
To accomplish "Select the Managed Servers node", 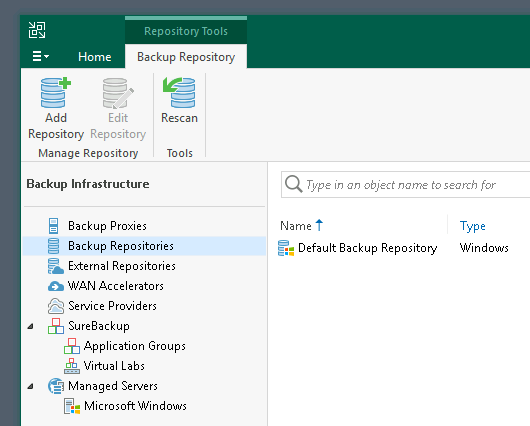I will pos(113,386).
